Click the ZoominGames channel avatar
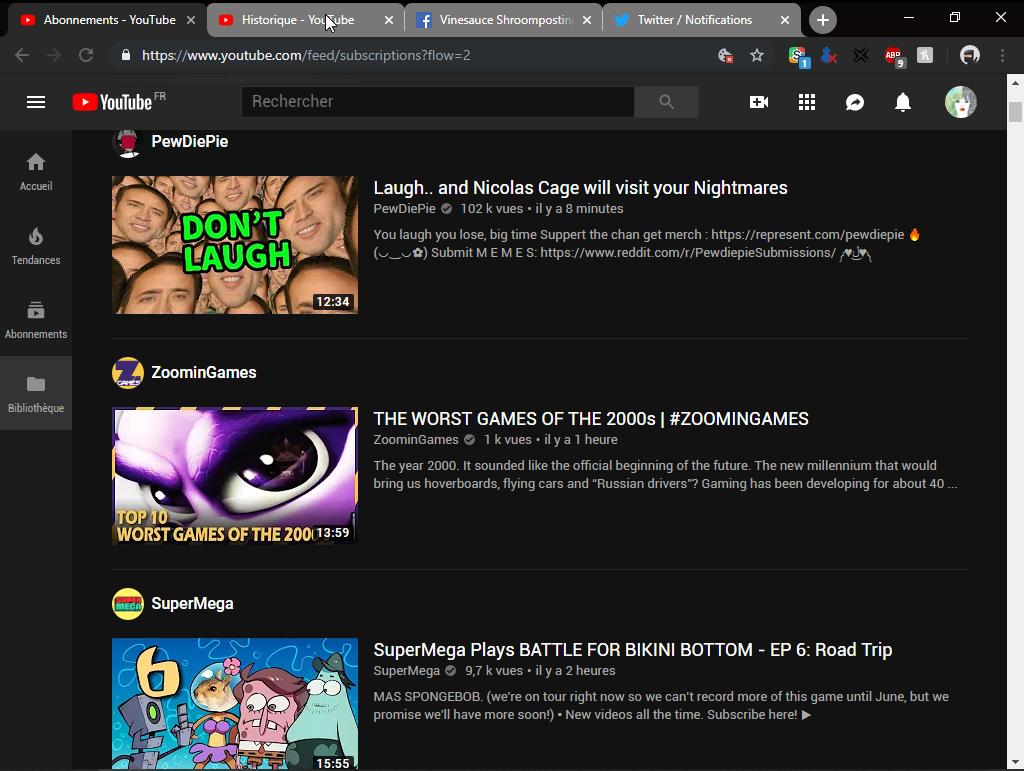The image size is (1024, 771). [128, 373]
